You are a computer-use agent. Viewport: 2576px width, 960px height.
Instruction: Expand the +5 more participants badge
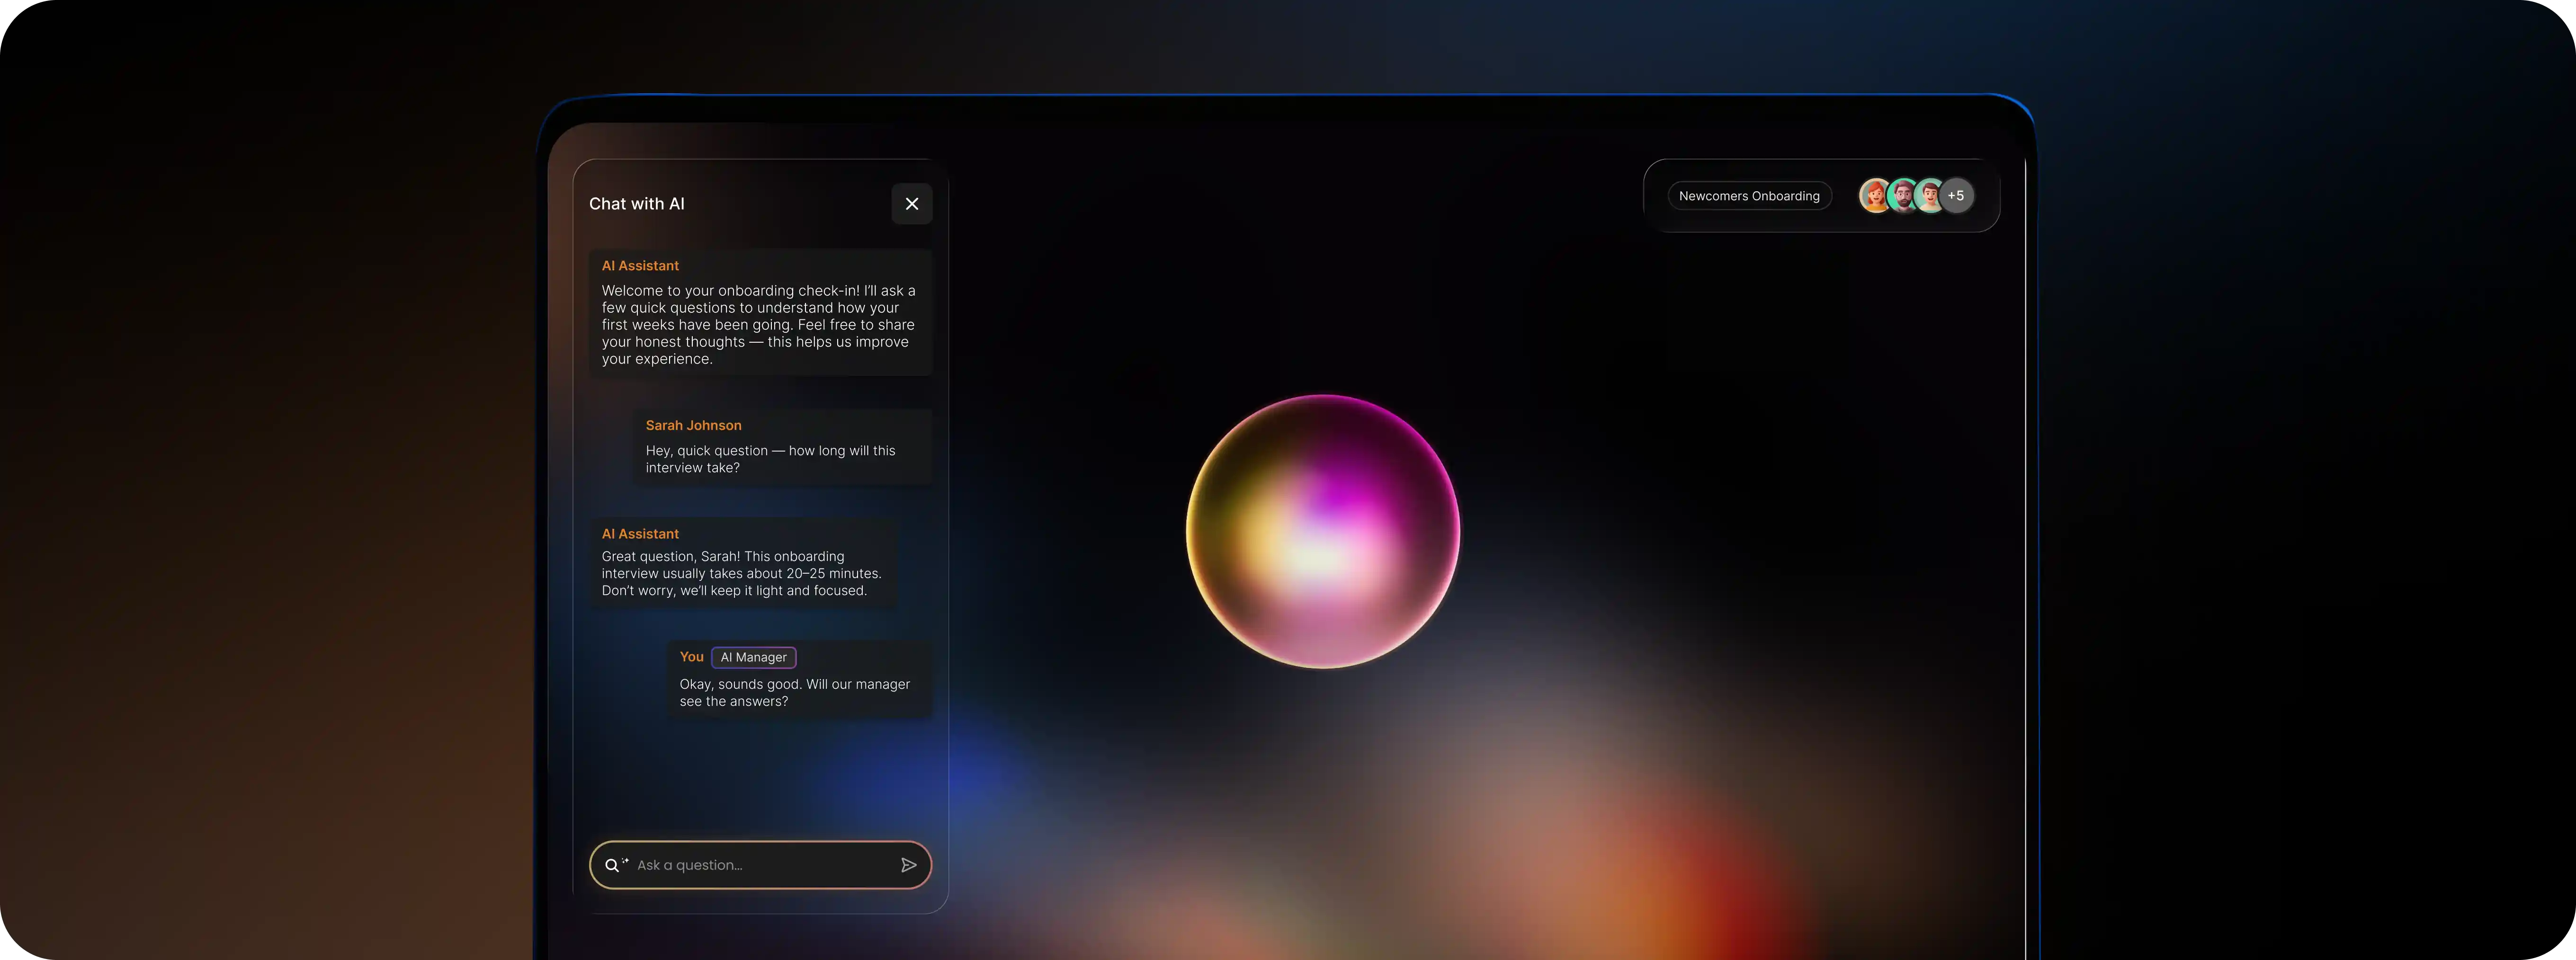pyautogui.click(x=1957, y=196)
